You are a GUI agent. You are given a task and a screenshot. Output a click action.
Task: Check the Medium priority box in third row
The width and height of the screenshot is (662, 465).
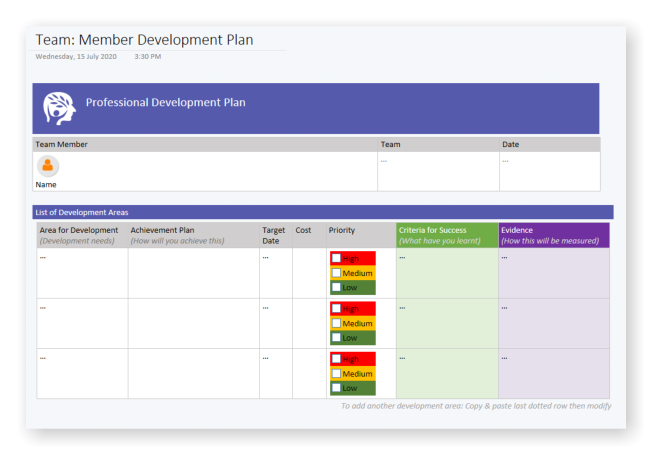point(336,373)
